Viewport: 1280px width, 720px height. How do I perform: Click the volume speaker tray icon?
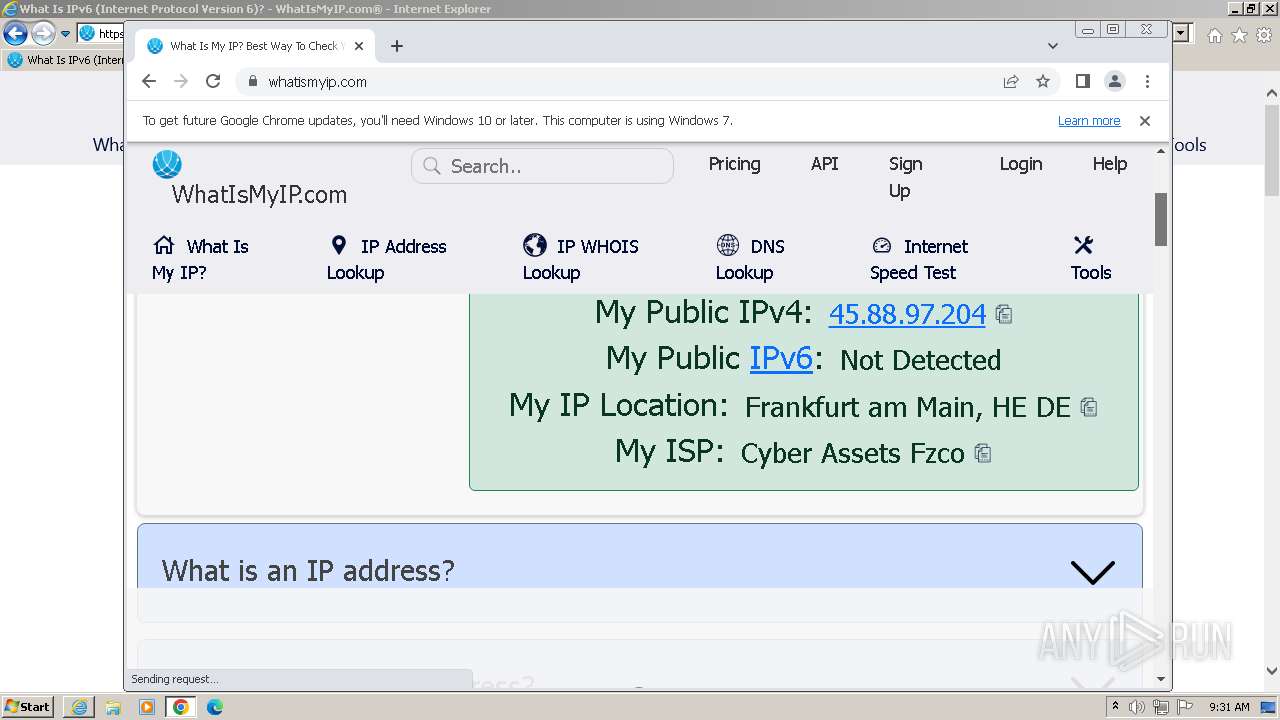click(1137, 707)
